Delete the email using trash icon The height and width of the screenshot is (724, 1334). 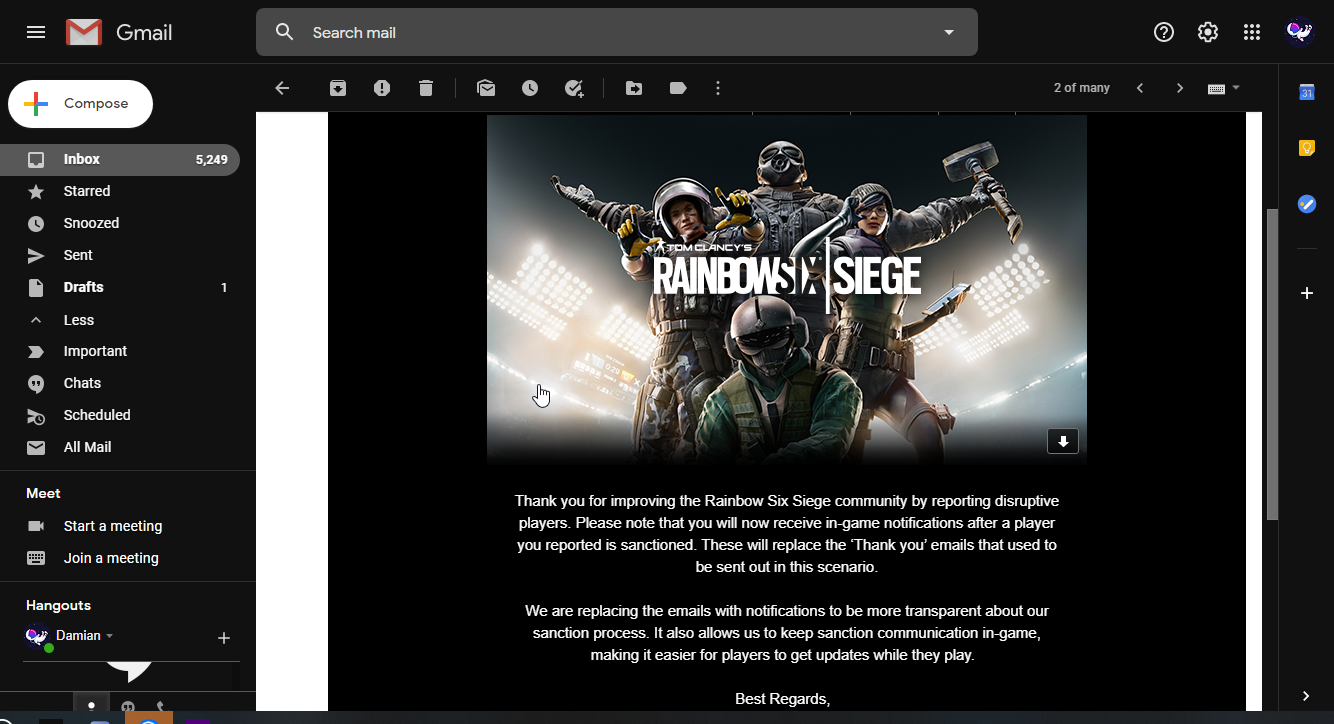[x=426, y=88]
